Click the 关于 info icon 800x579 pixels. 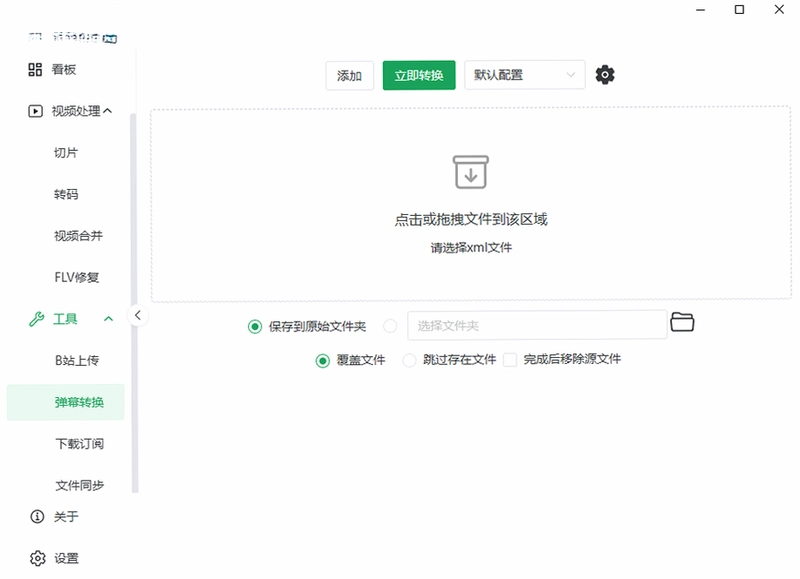click(37, 517)
